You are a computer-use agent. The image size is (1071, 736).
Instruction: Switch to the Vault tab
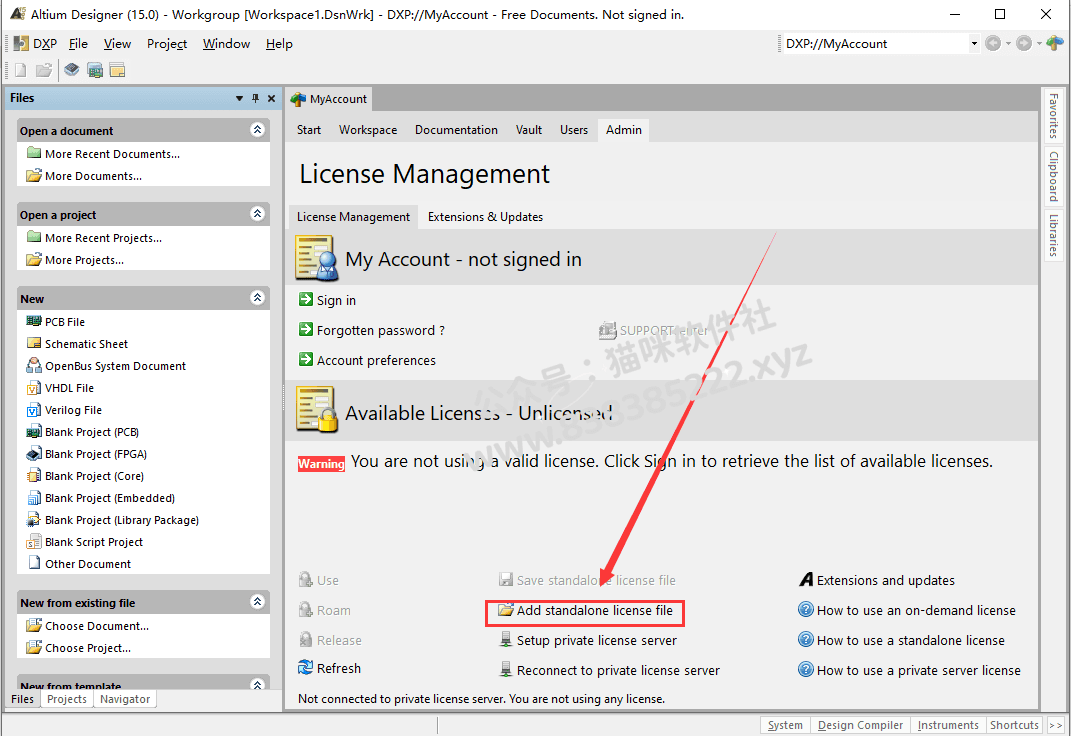529,130
